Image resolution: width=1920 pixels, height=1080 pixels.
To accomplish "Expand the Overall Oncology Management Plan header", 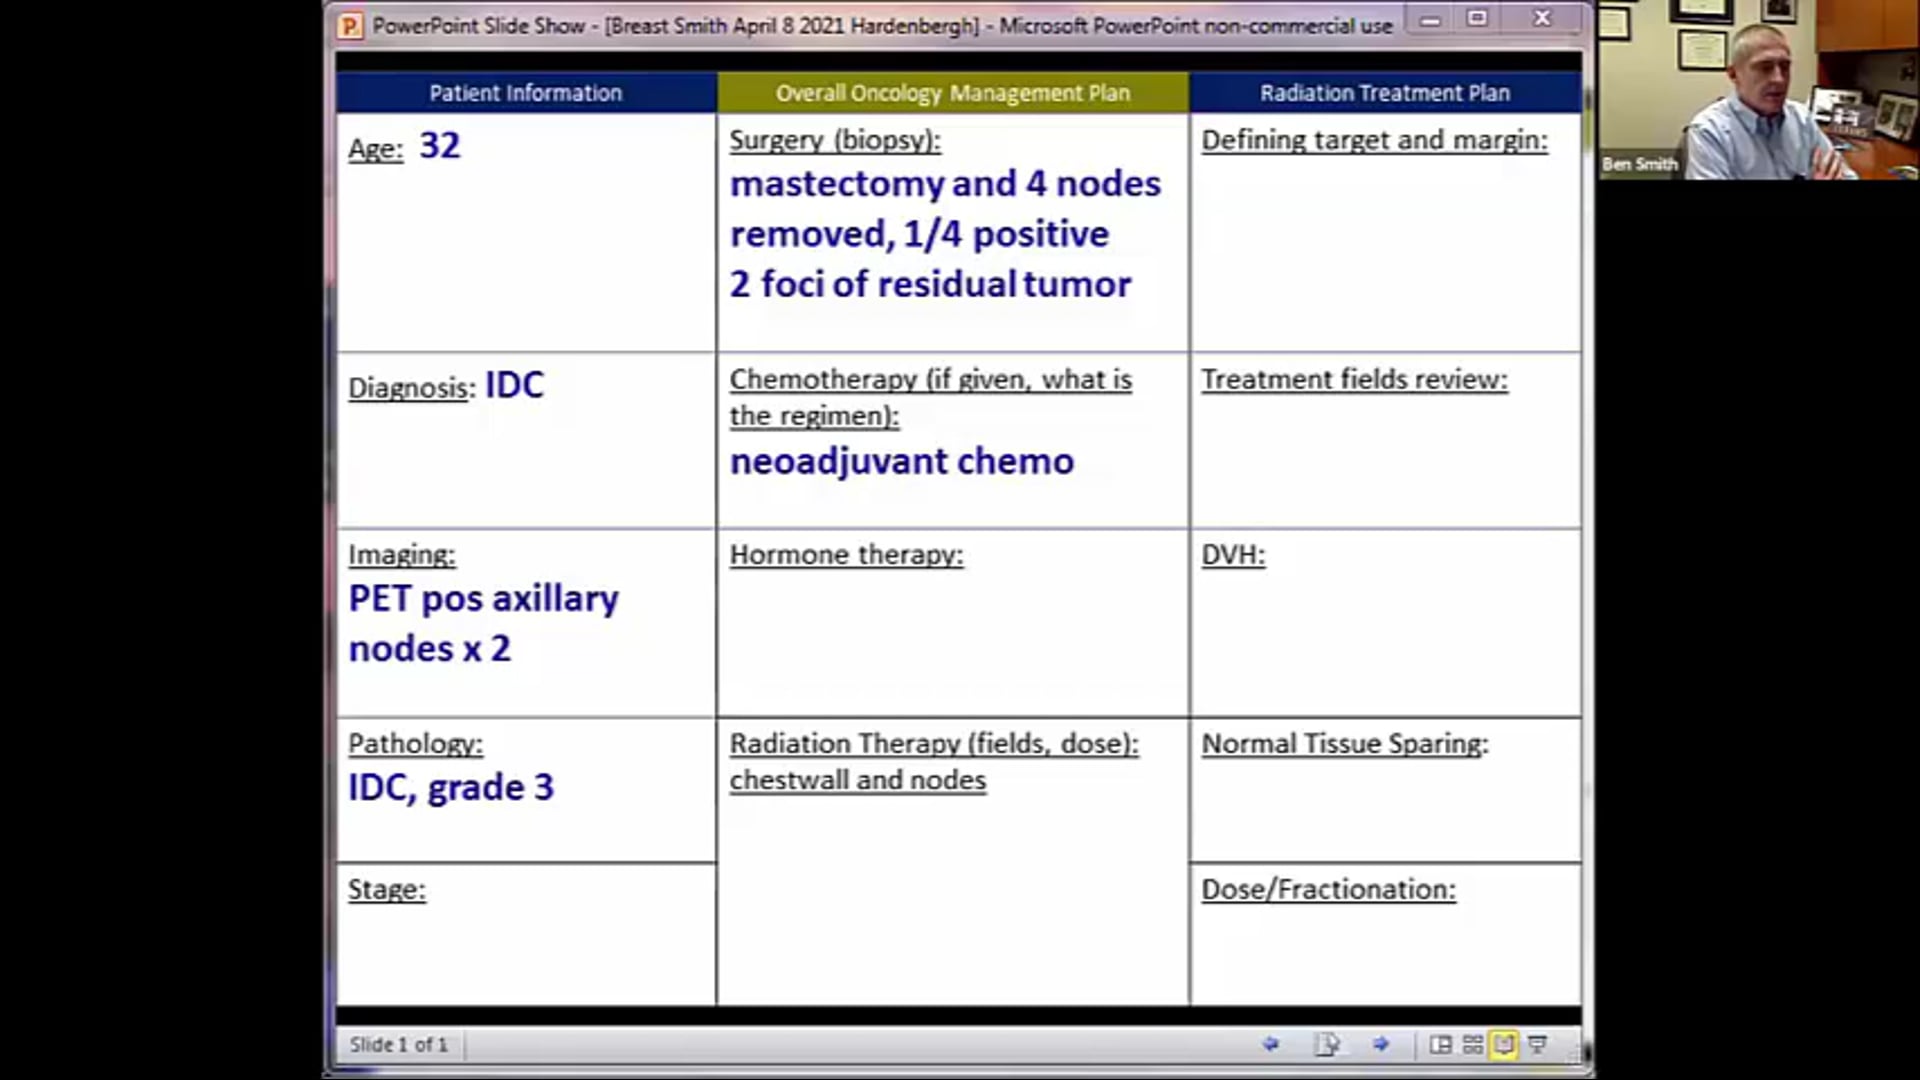I will coord(953,92).
